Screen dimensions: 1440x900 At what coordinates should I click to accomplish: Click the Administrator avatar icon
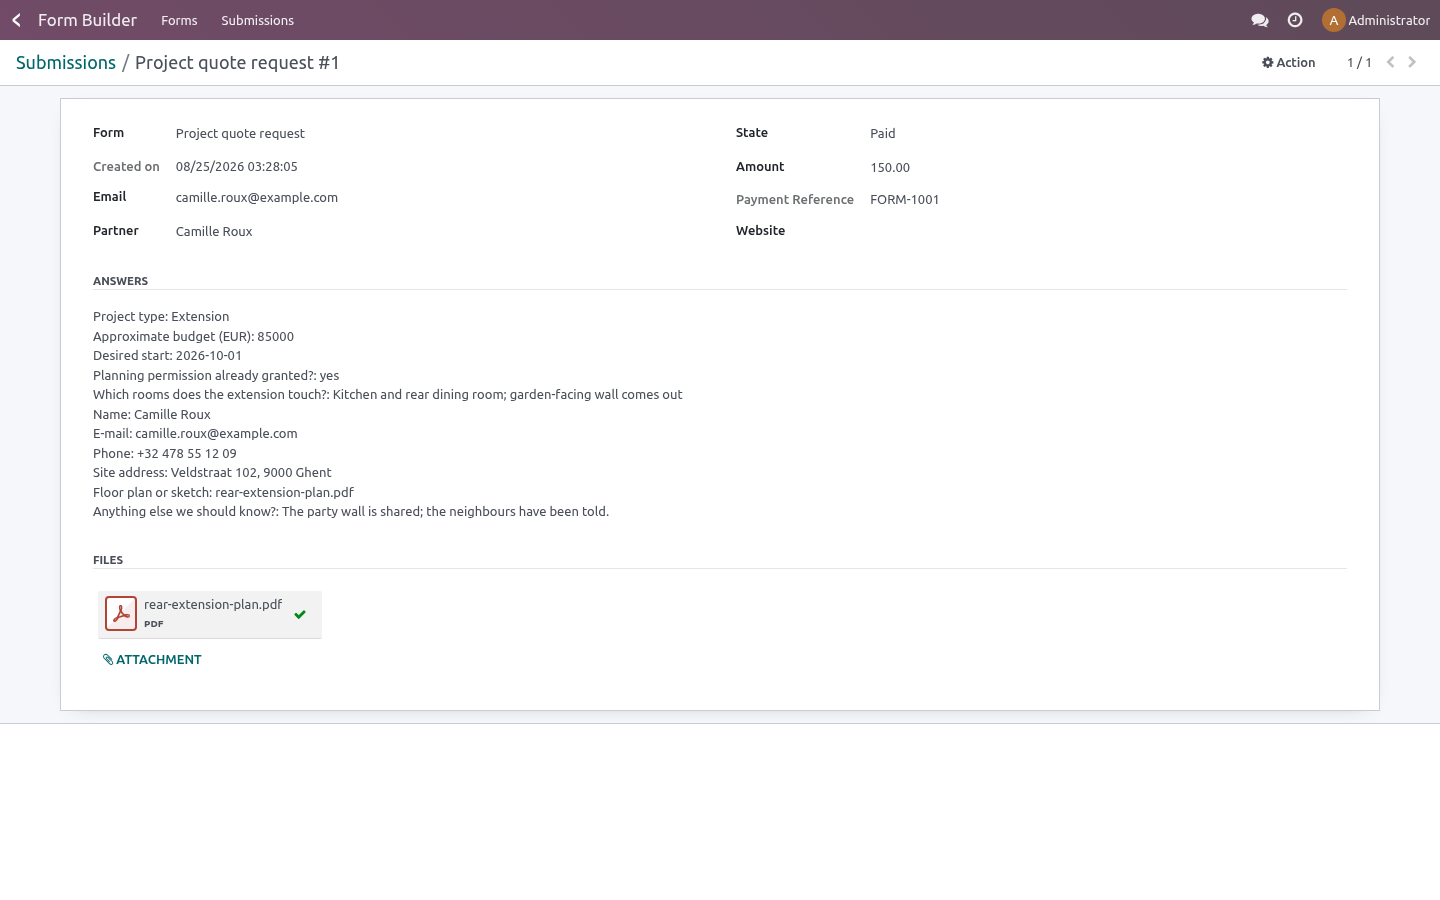pyautogui.click(x=1333, y=20)
